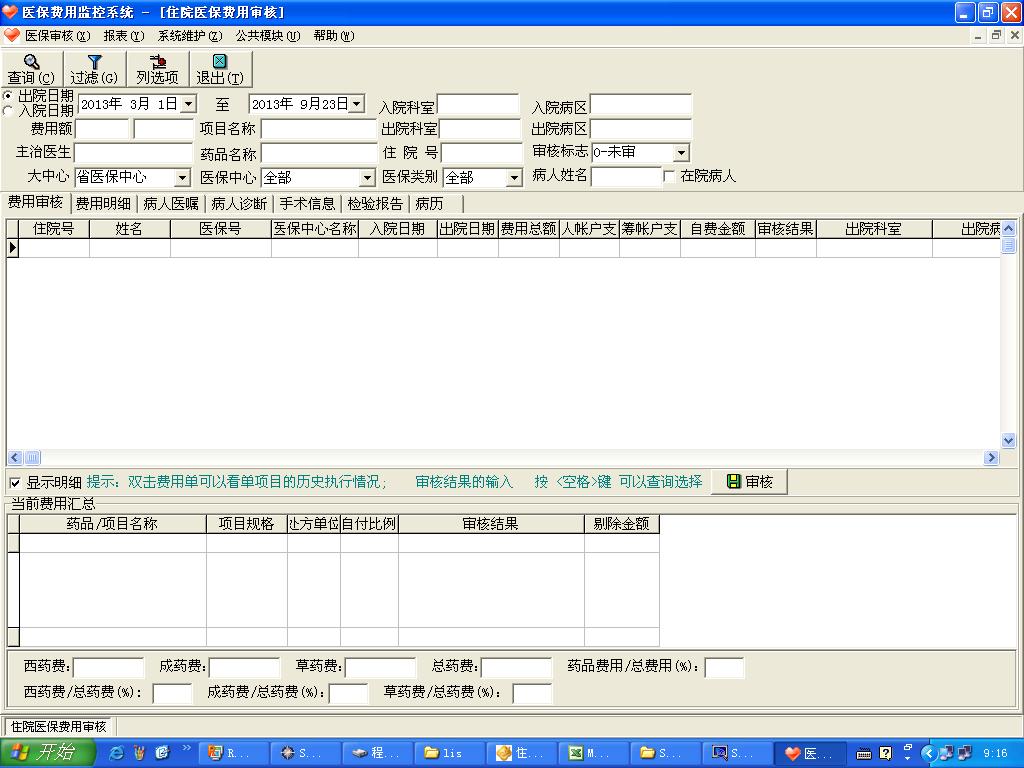Click the grid vertical scrollbar down arrow
This screenshot has height=768, width=1024.
[1008, 441]
